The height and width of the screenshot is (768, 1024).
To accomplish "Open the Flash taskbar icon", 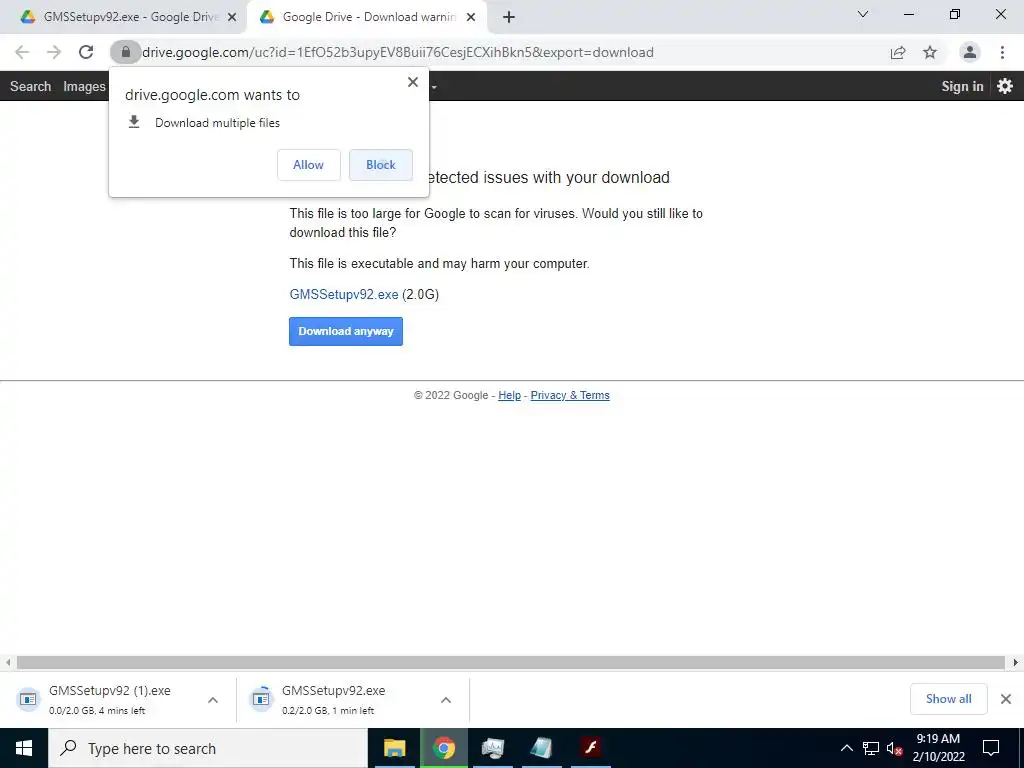I will pos(591,748).
